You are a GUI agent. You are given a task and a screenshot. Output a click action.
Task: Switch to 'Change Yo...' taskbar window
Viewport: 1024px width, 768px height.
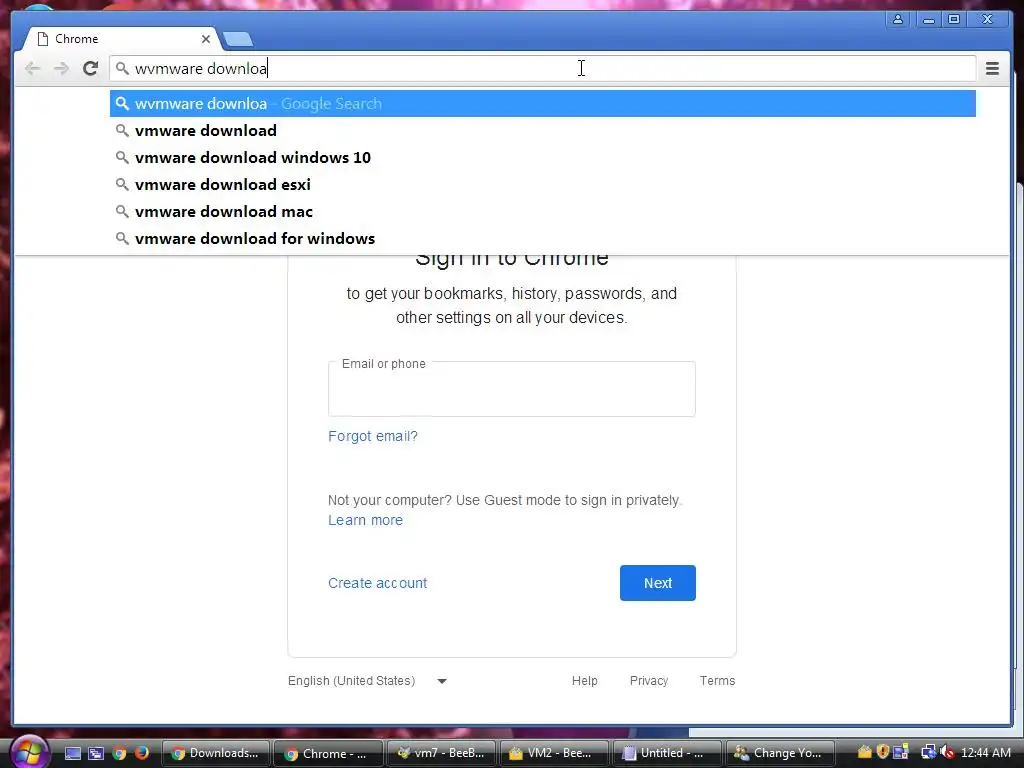click(780, 753)
